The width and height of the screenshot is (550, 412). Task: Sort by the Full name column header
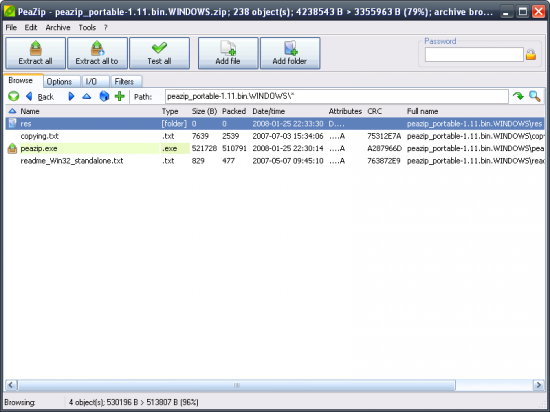(x=422, y=112)
